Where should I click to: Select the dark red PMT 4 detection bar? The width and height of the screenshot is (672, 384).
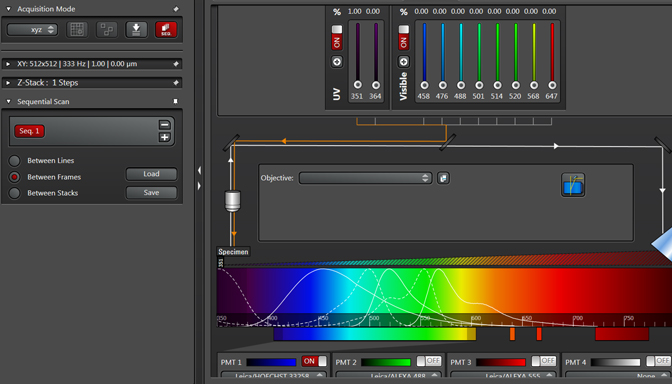pos(622,334)
